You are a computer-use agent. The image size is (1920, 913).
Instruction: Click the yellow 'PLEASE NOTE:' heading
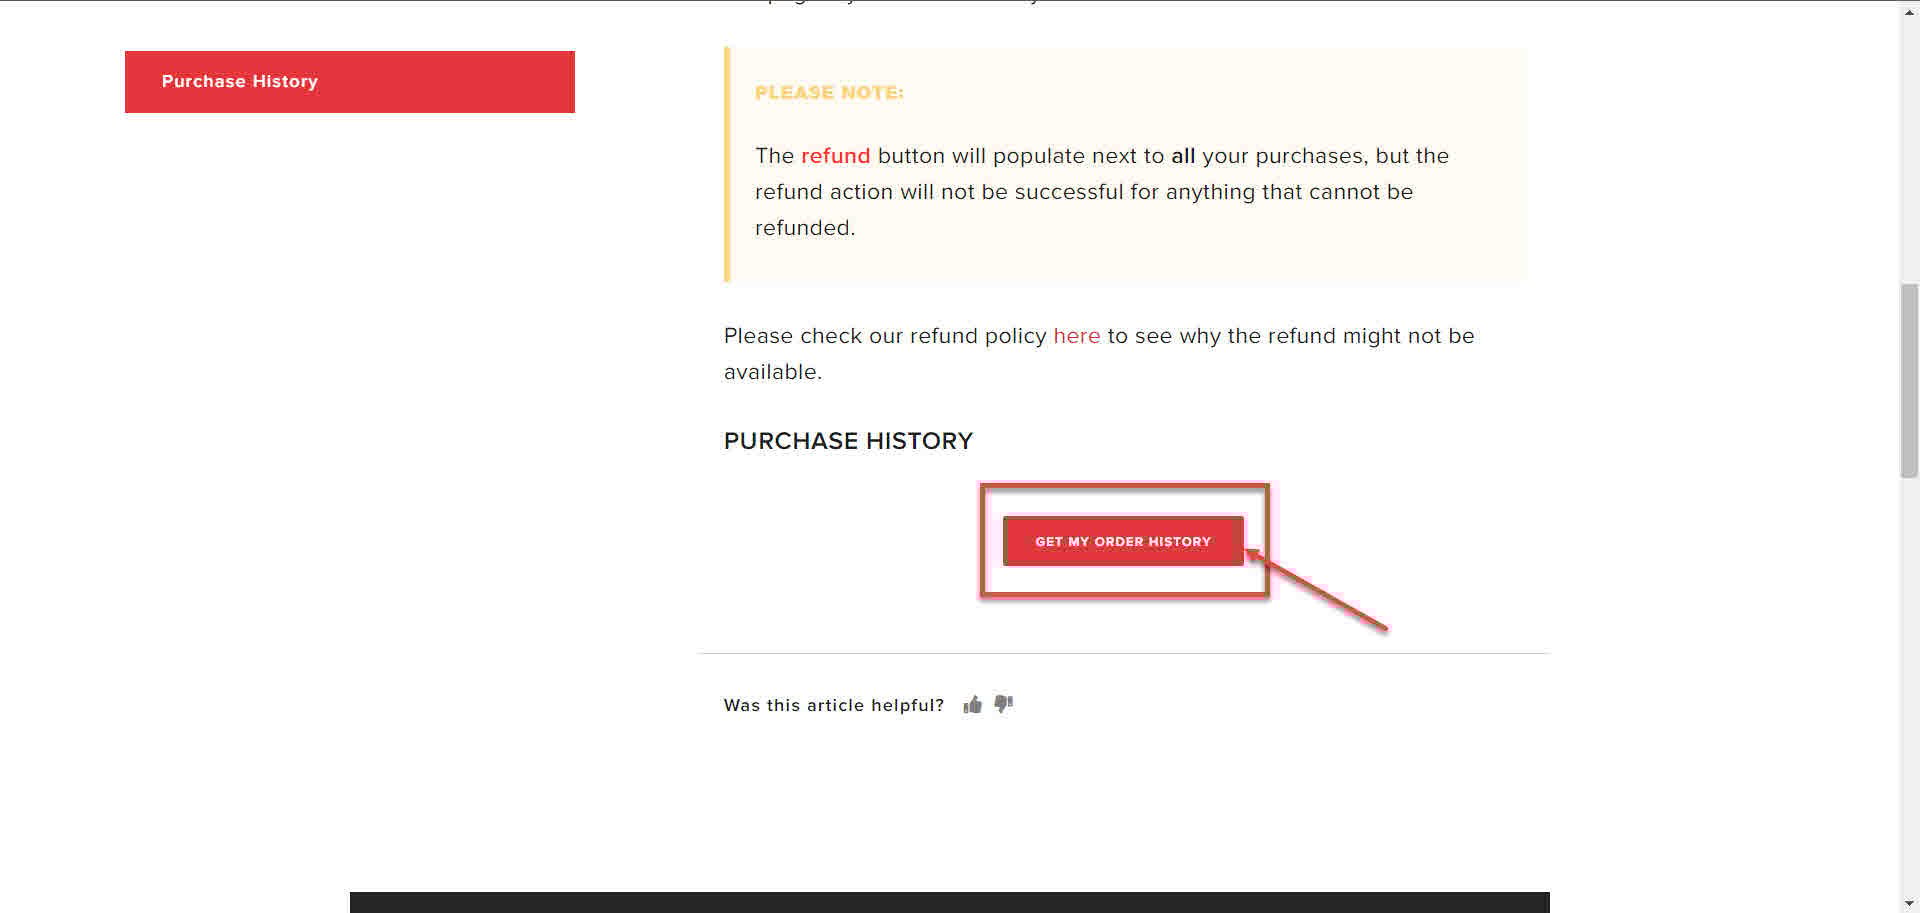(829, 93)
